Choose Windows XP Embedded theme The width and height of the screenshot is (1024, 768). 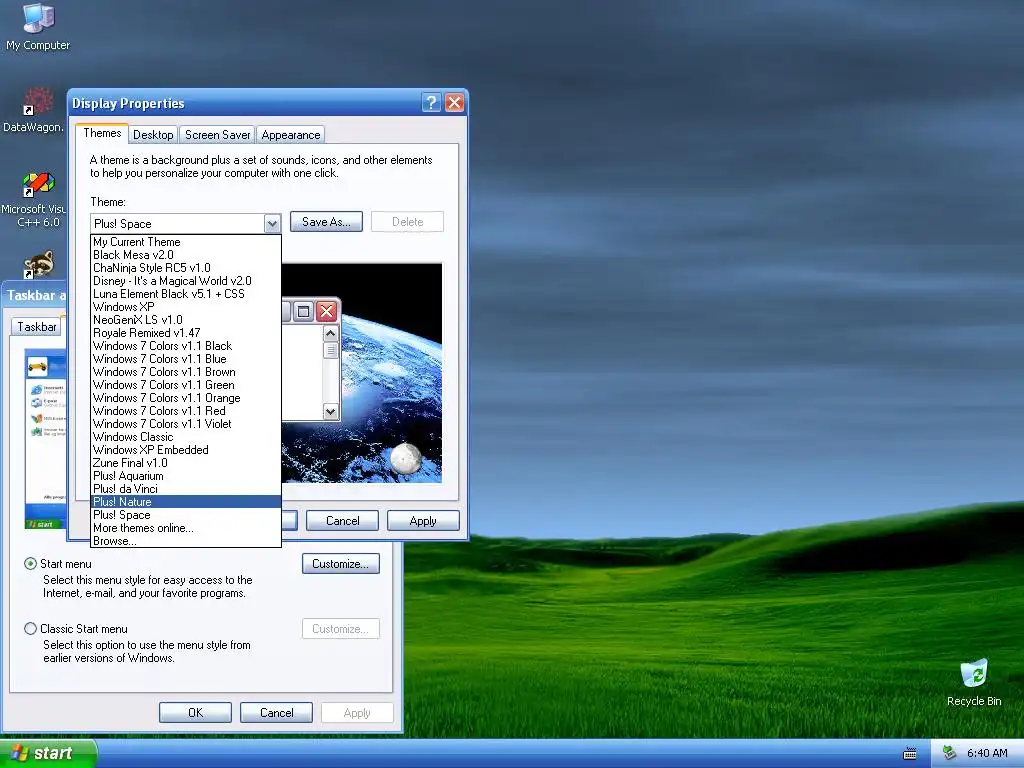185,450
